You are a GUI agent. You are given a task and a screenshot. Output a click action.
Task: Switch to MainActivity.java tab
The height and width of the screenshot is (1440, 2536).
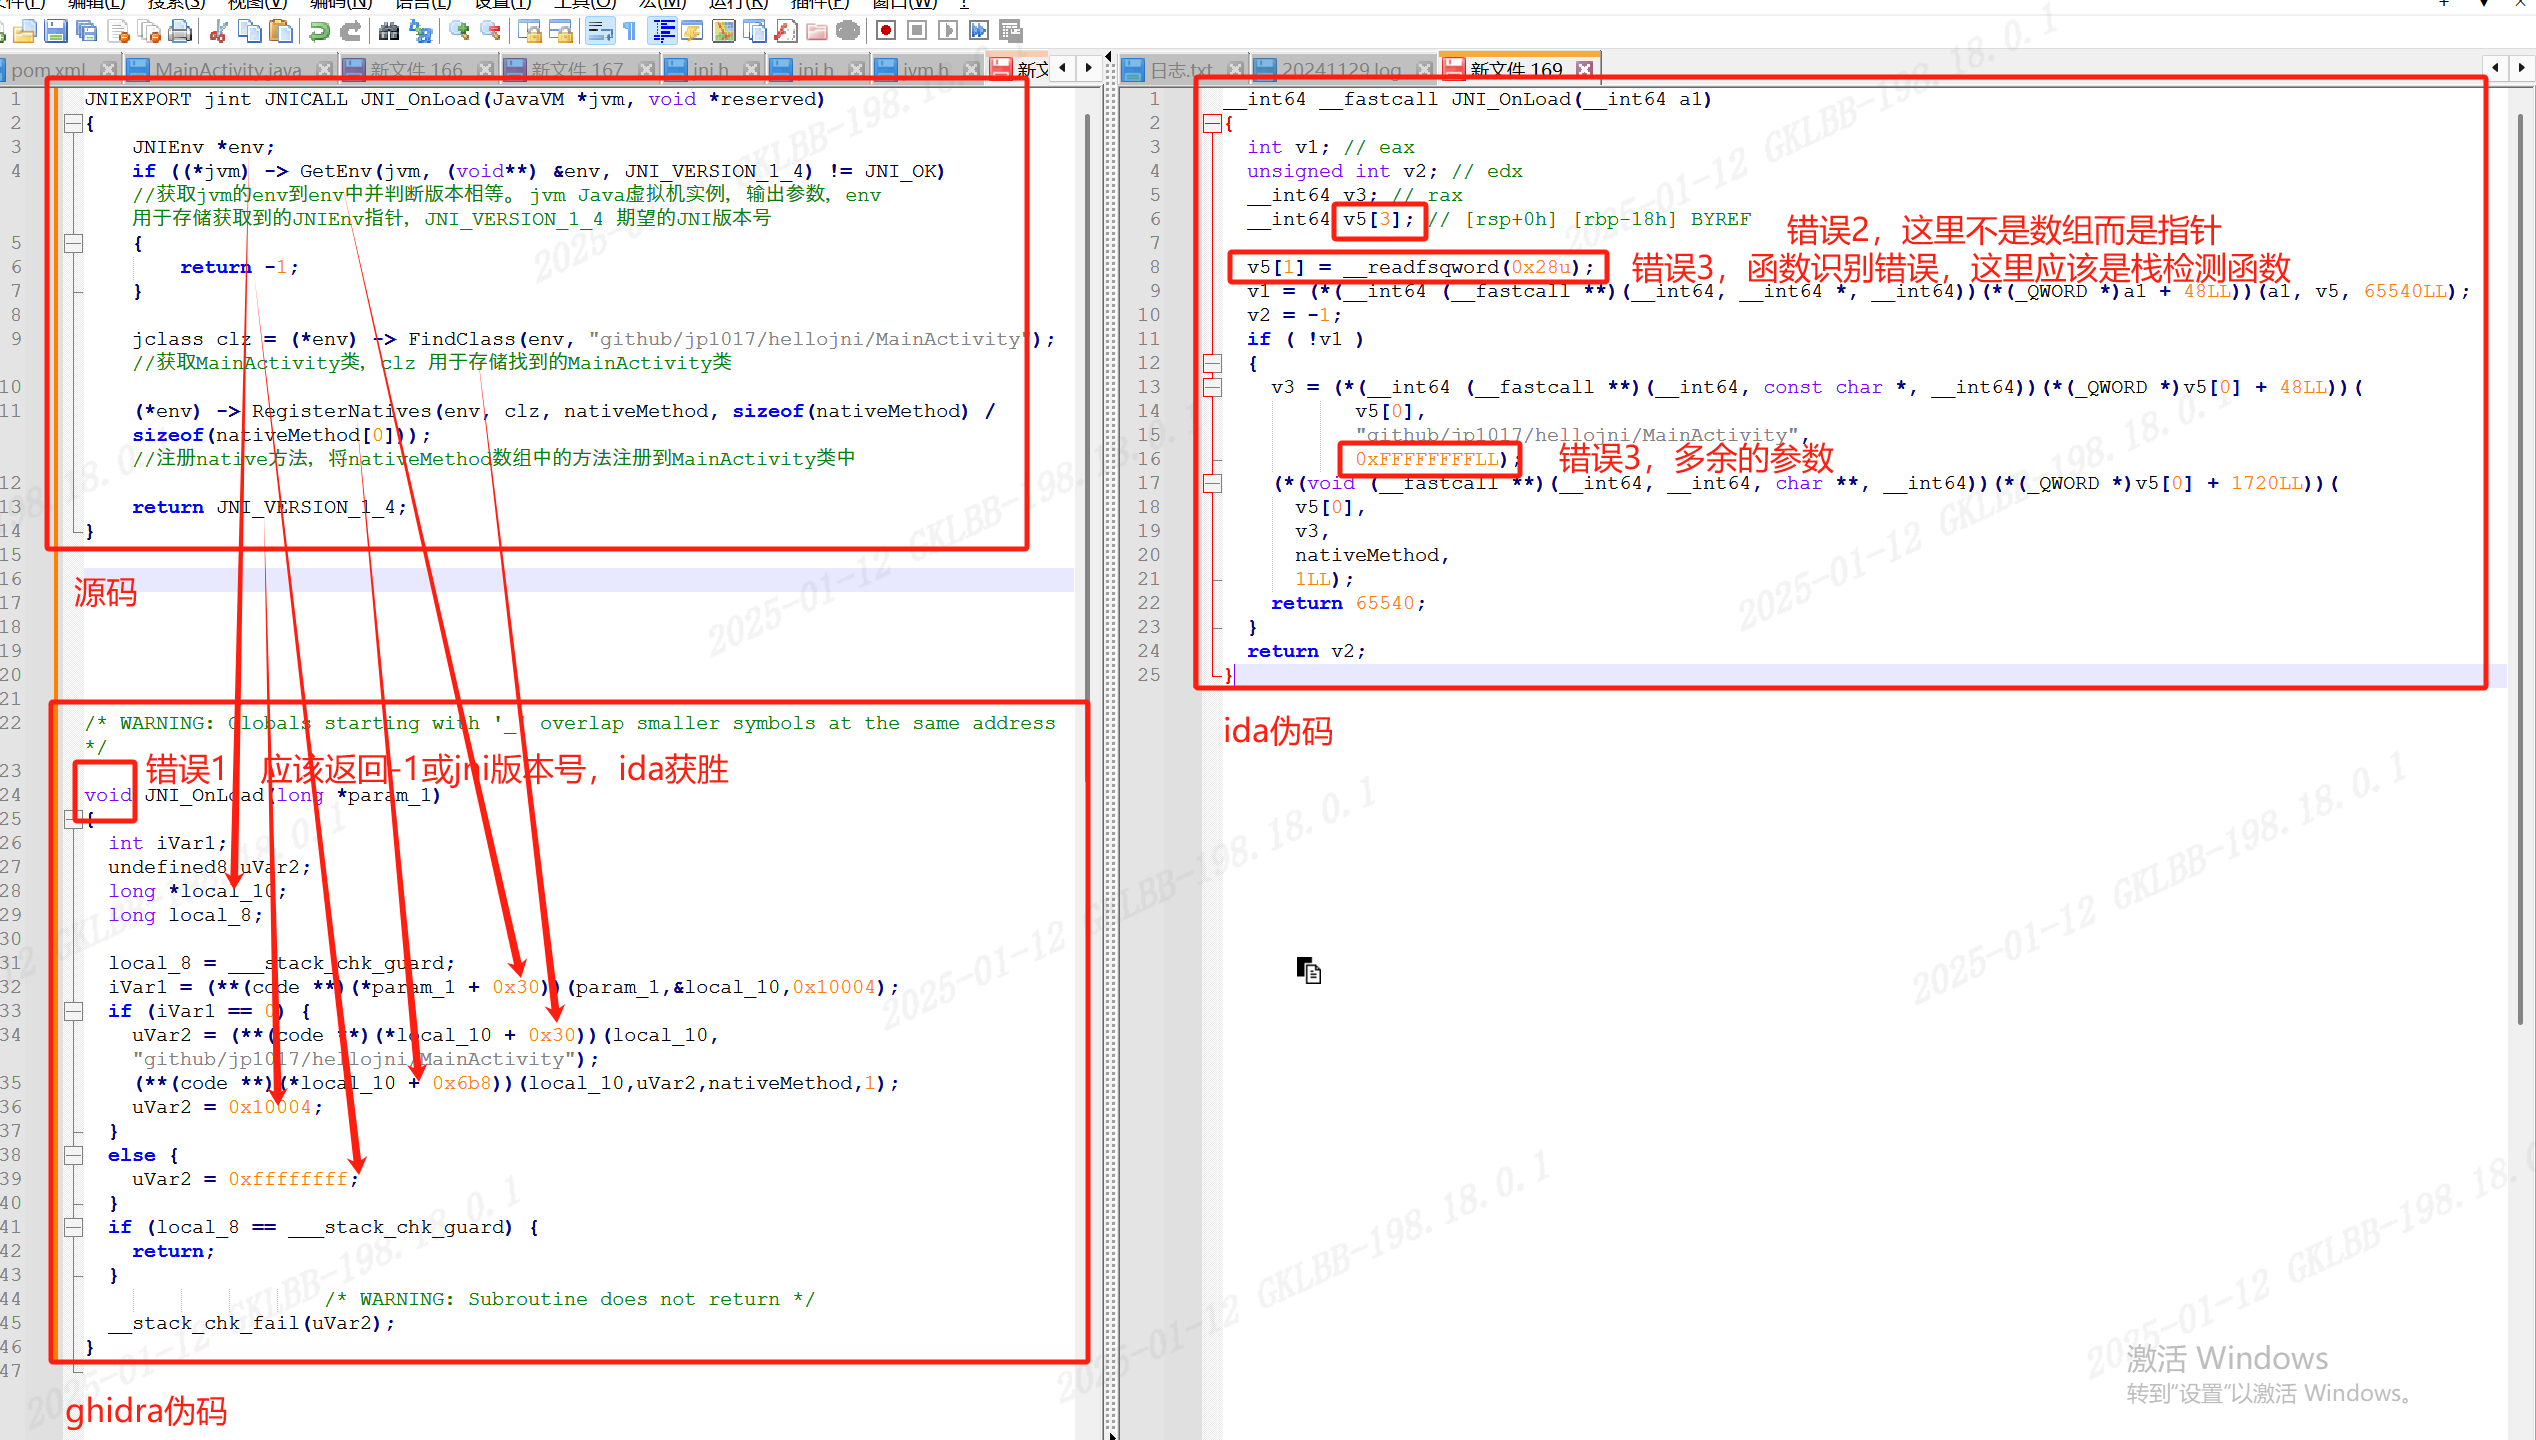[228, 69]
